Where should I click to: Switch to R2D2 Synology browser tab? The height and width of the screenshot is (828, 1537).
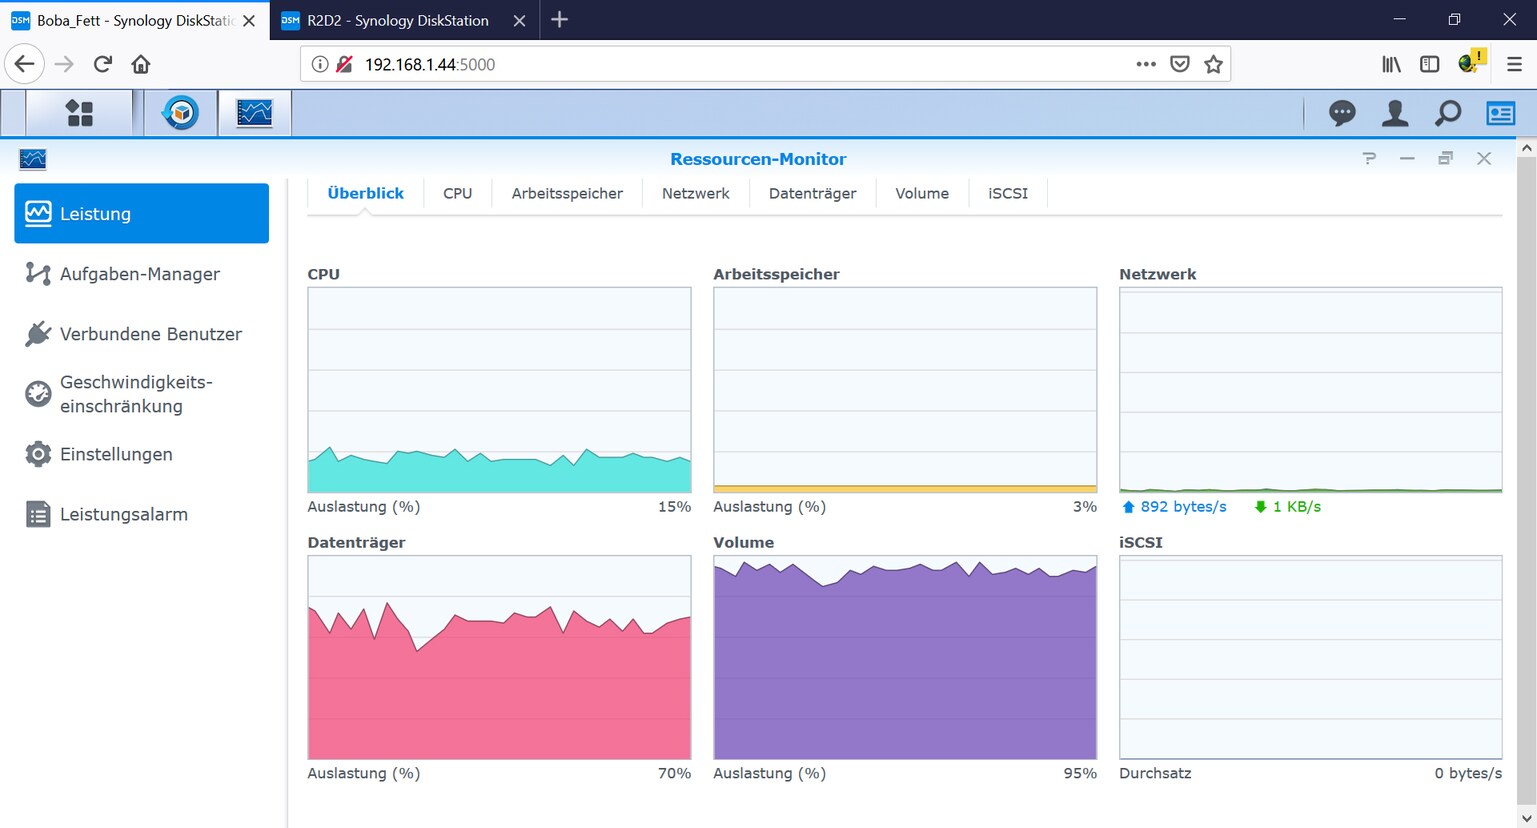tap(397, 20)
